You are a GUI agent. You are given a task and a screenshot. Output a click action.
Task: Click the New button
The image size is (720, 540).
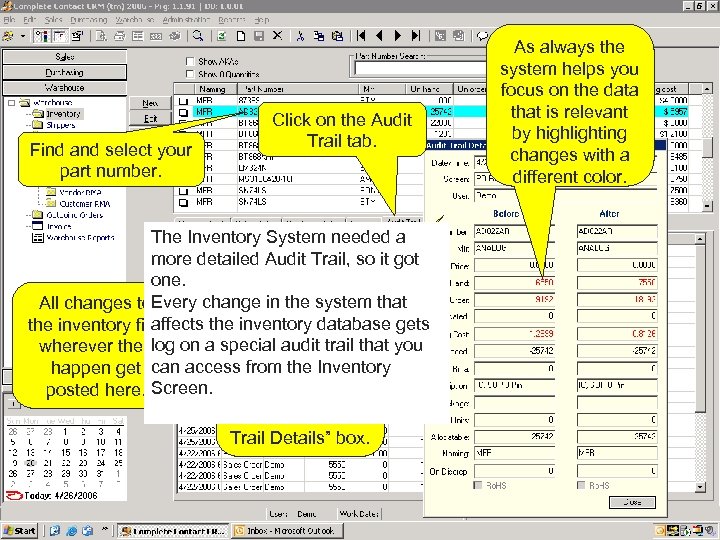click(150, 103)
